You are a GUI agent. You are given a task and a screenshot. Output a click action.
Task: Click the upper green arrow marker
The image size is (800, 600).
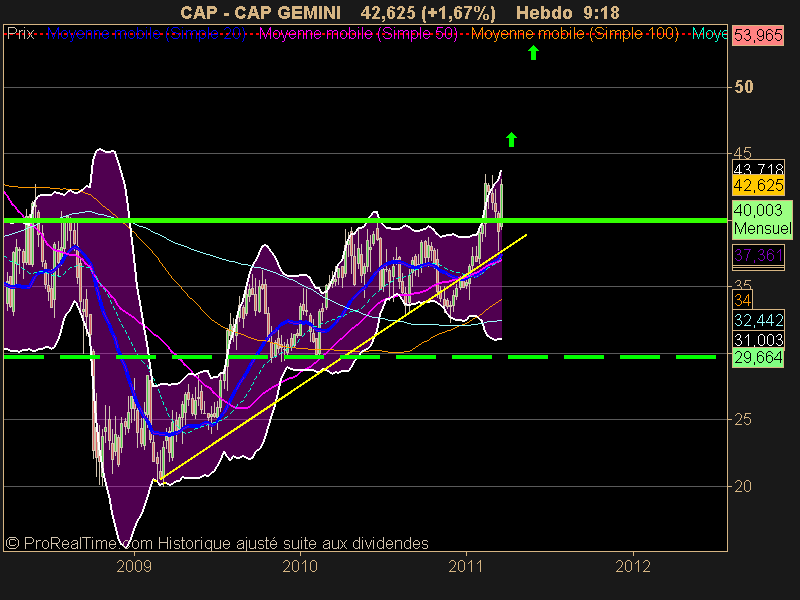533,53
